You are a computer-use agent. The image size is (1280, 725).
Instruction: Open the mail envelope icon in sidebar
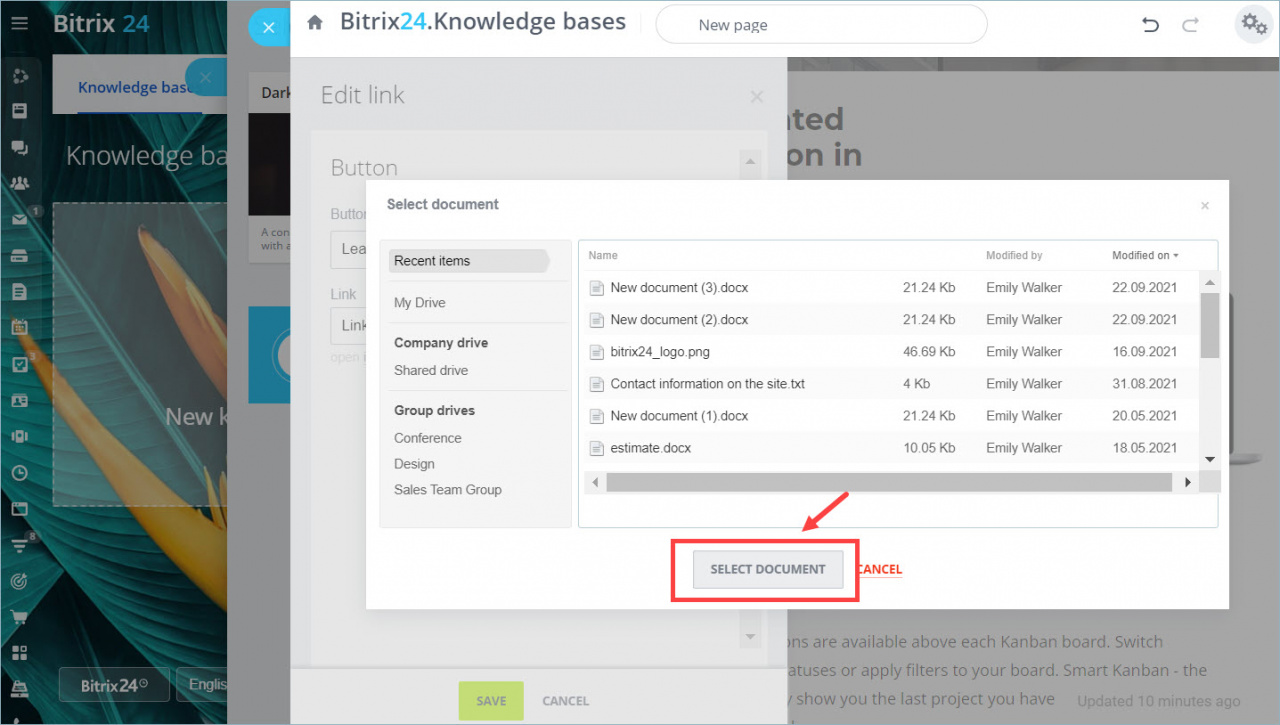point(19,220)
